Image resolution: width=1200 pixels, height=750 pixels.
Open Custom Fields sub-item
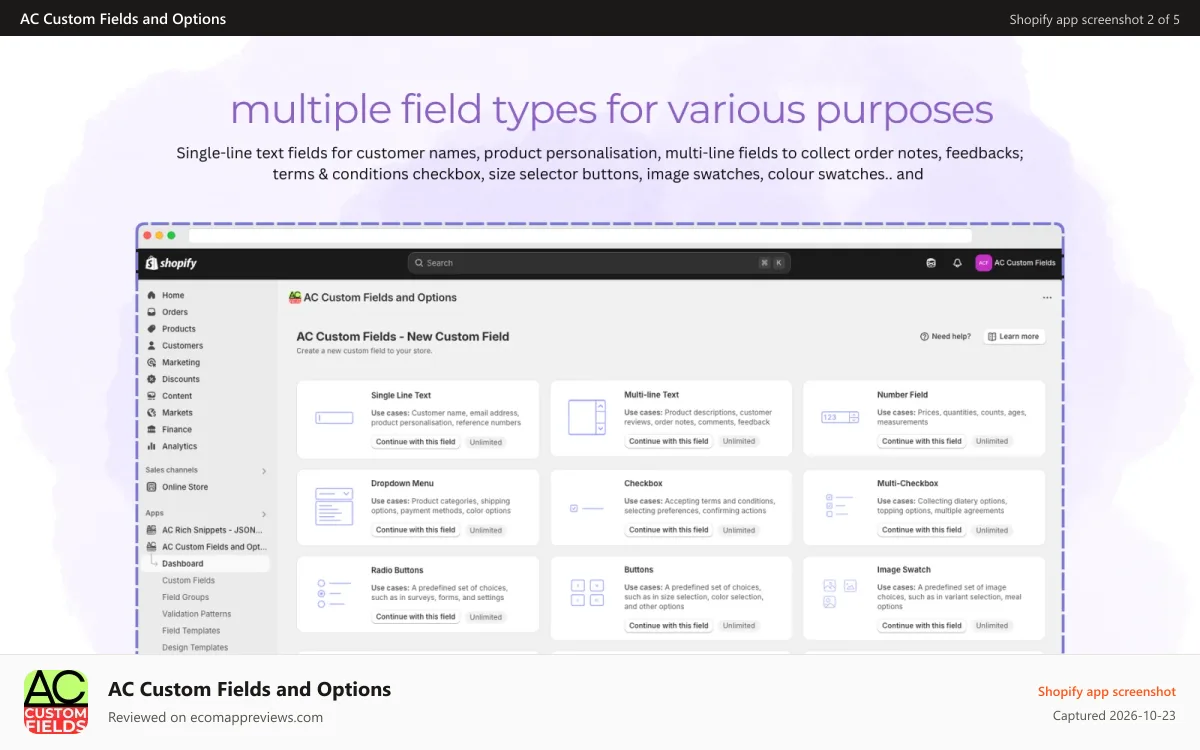point(188,581)
